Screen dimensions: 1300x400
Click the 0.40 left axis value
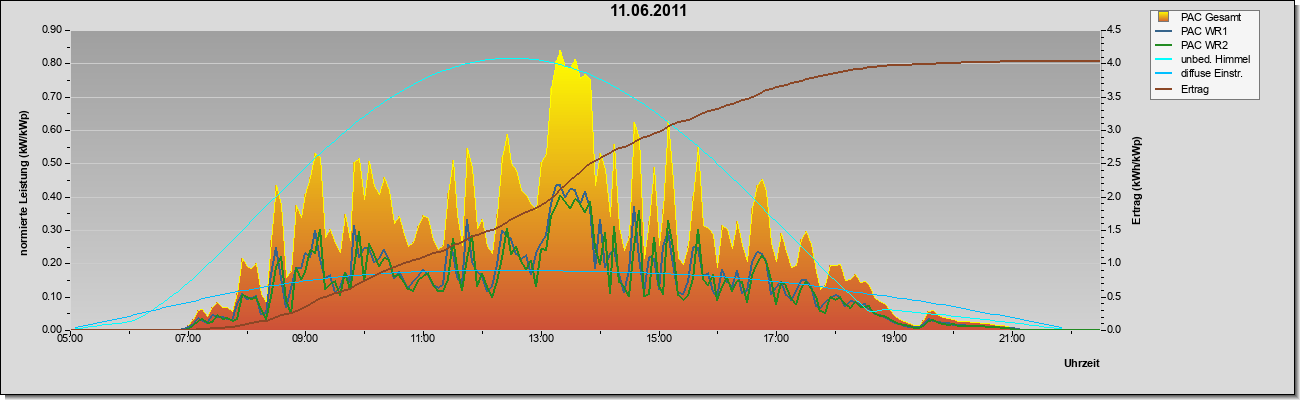[53, 197]
